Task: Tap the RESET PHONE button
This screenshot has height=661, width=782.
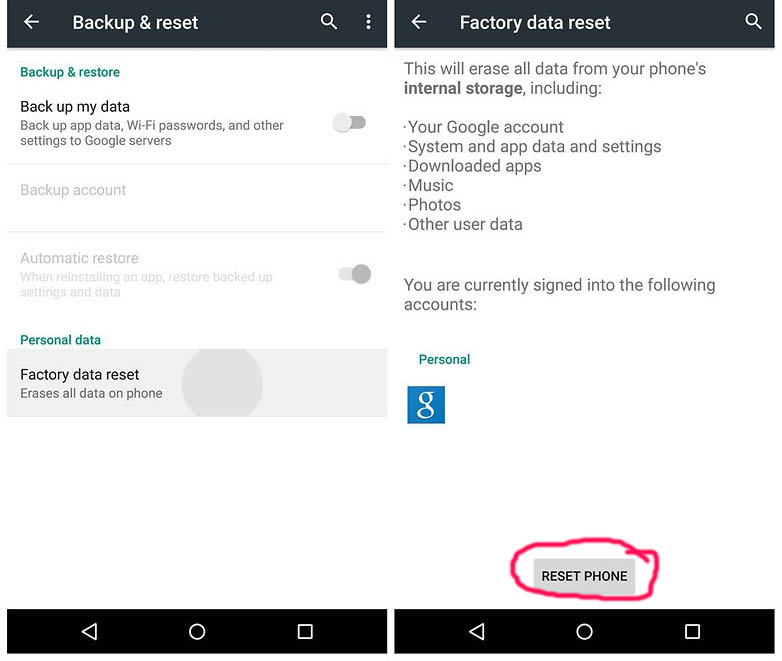Action: [584, 576]
